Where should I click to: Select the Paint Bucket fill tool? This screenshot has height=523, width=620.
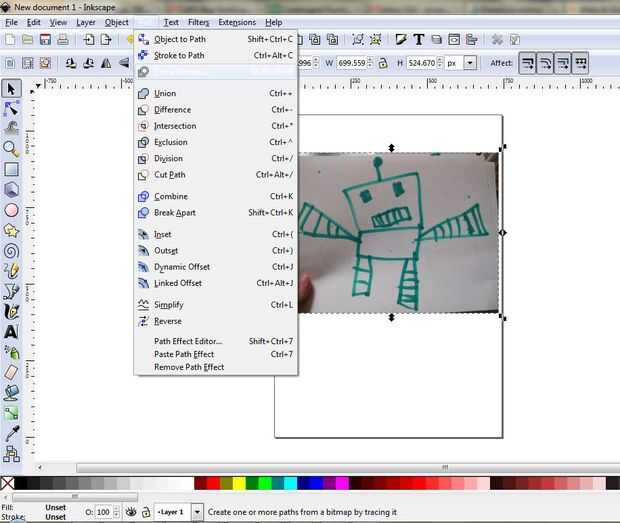pos(11,393)
